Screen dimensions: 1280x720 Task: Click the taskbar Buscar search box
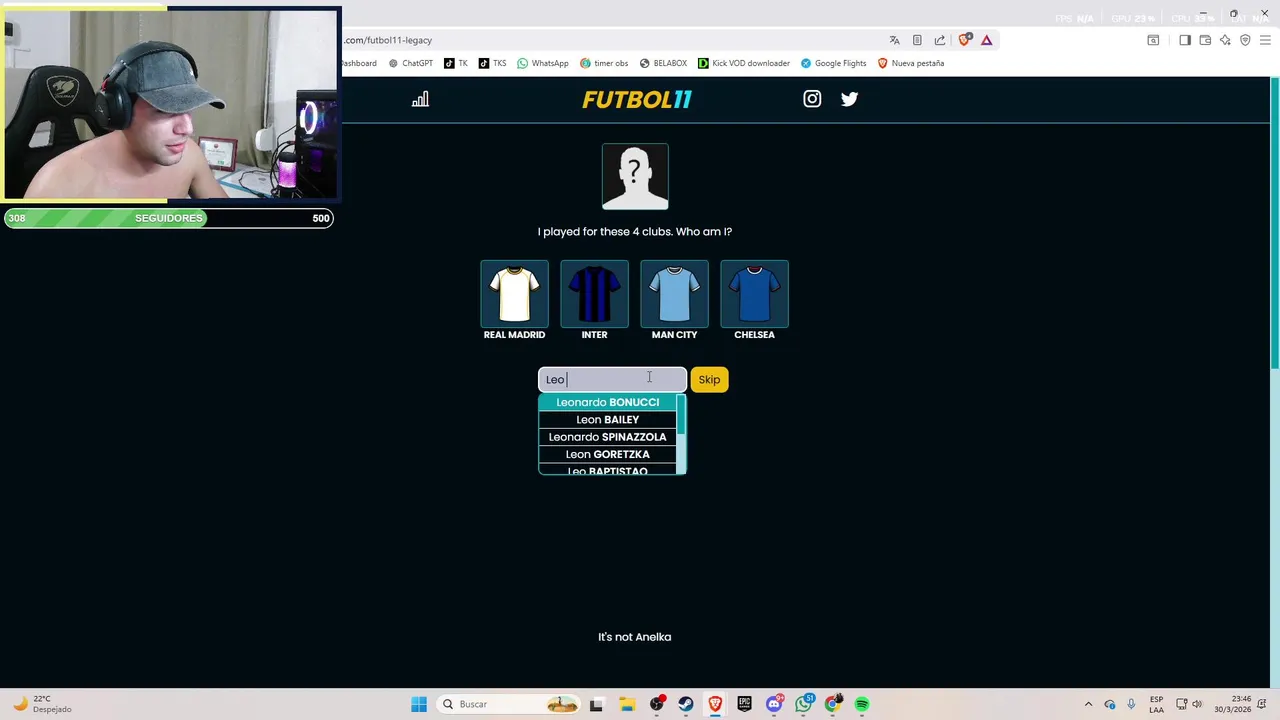(x=510, y=704)
